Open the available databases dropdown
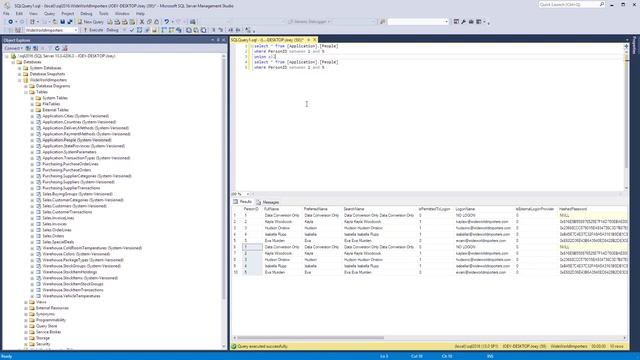Screen dimensions: 640x360 click(76, 30)
